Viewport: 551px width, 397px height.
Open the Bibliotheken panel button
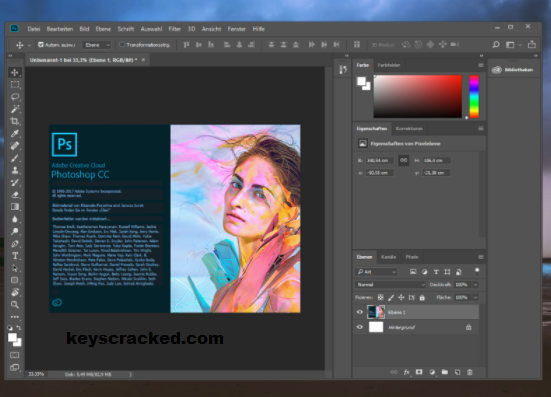513,70
